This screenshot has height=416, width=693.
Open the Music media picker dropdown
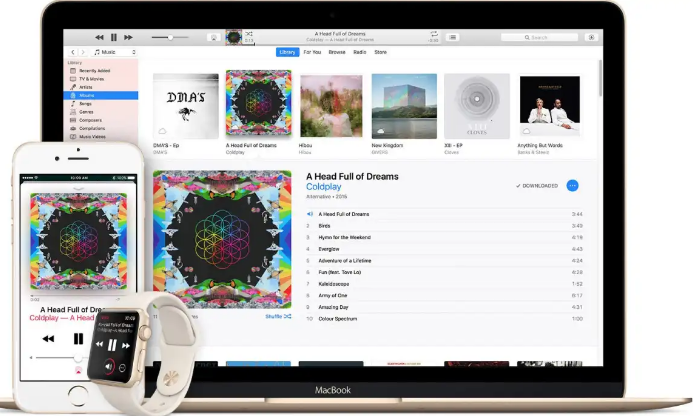coord(114,52)
